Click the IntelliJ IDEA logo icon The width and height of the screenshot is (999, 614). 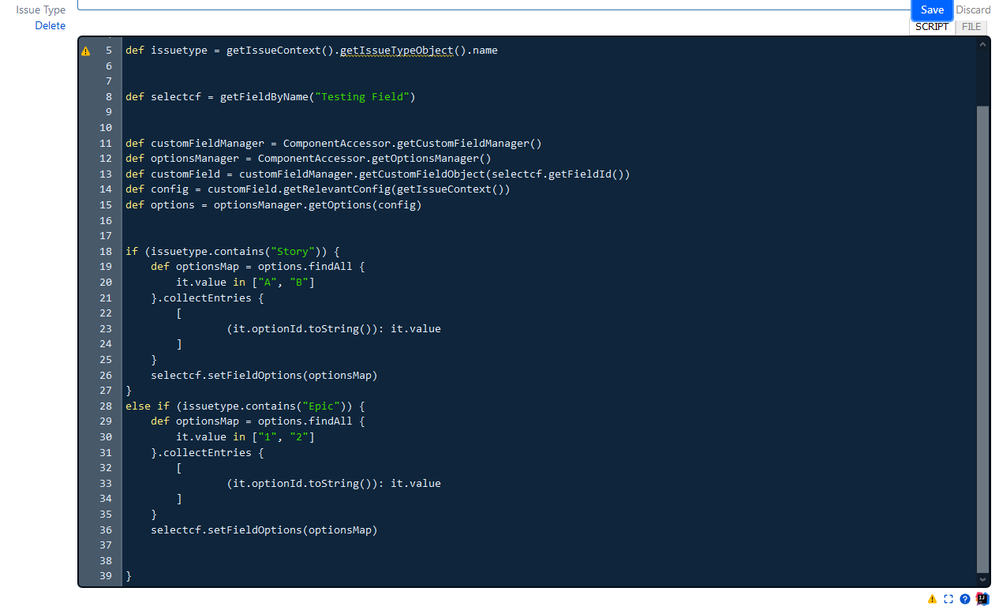pyautogui.click(x=981, y=598)
